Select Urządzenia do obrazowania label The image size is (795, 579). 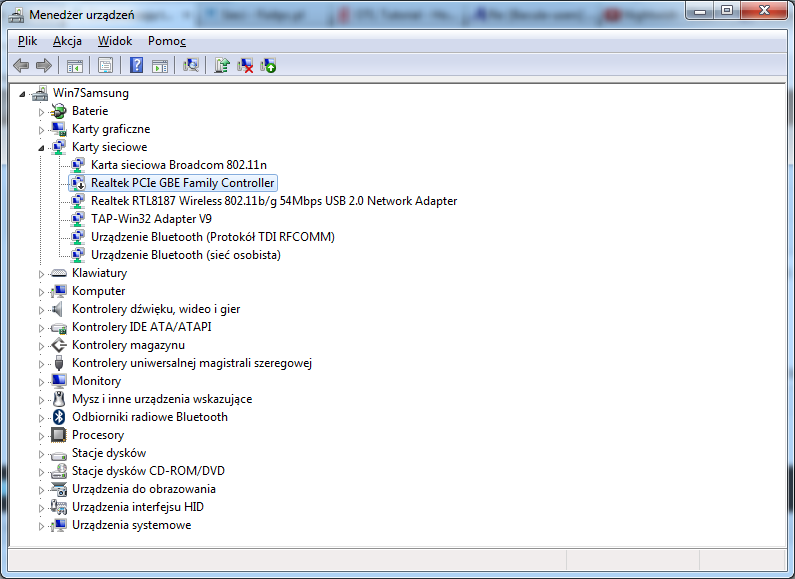143,489
